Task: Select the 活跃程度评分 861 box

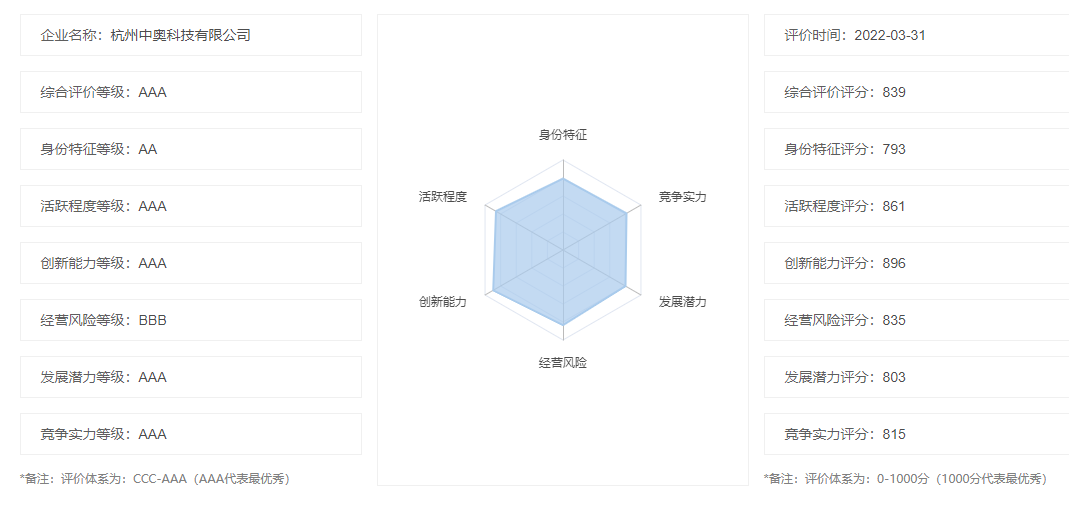Action: point(916,206)
